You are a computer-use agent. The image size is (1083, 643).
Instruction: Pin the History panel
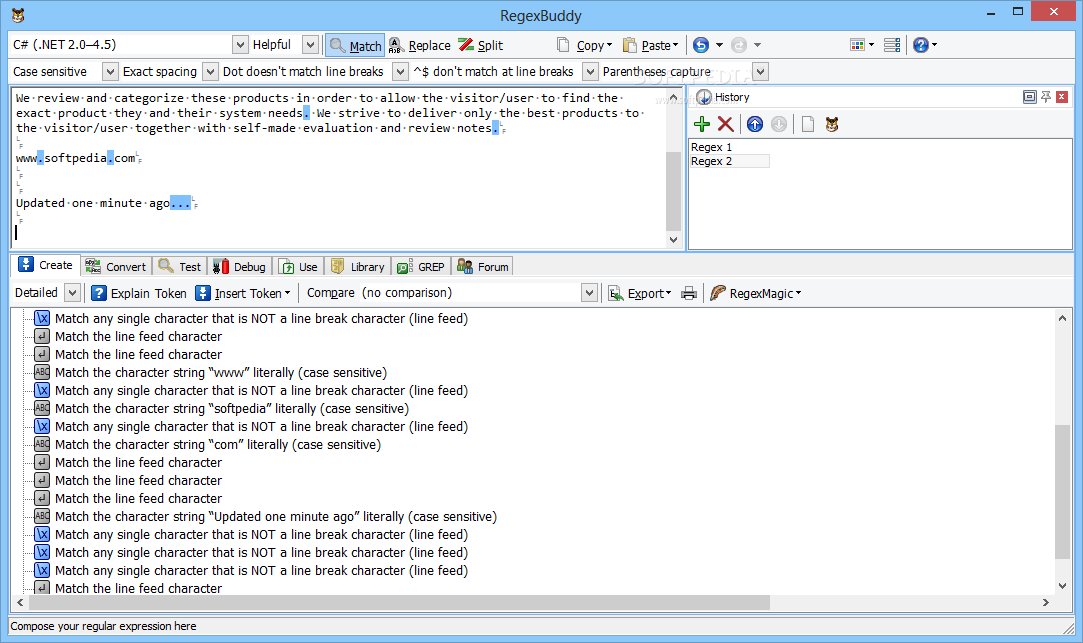[x=1046, y=97]
